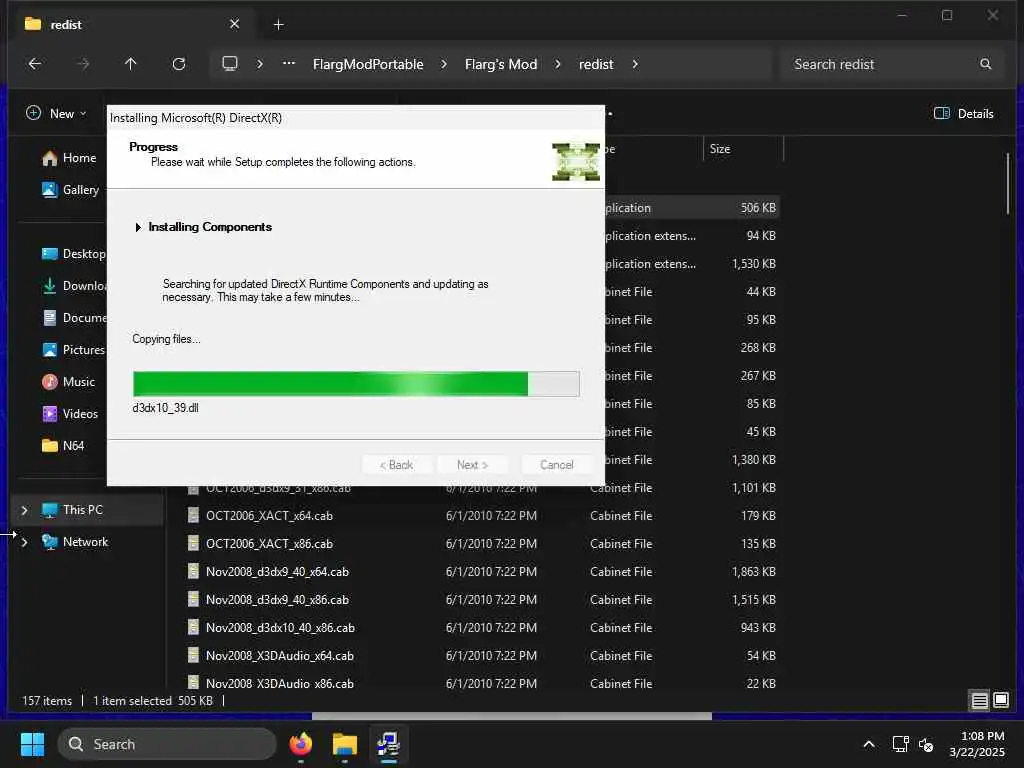Screen dimensions: 1024x768
Task: Select Flarg's Mod breadcrumb
Action: pyautogui.click(x=501, y=64)
